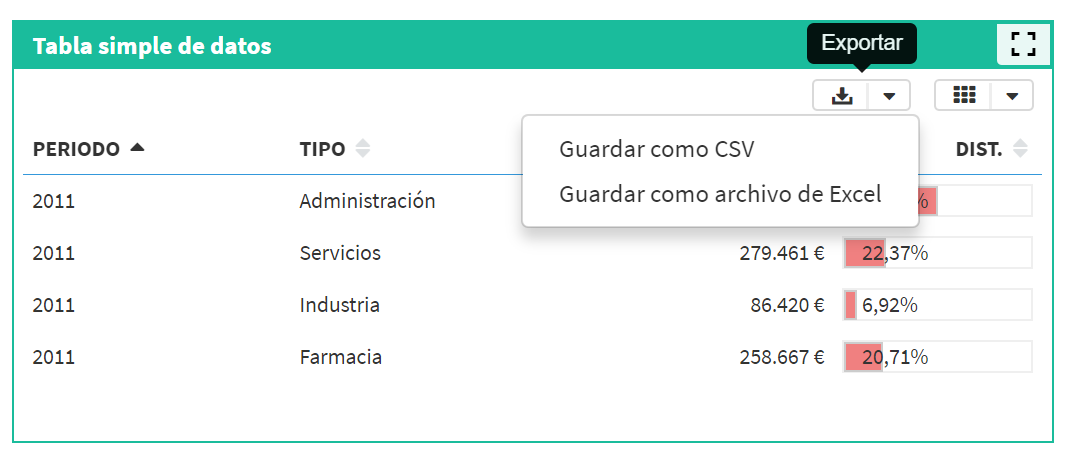
Task: Click the Tabla simple de datos title
Action: 152,46
